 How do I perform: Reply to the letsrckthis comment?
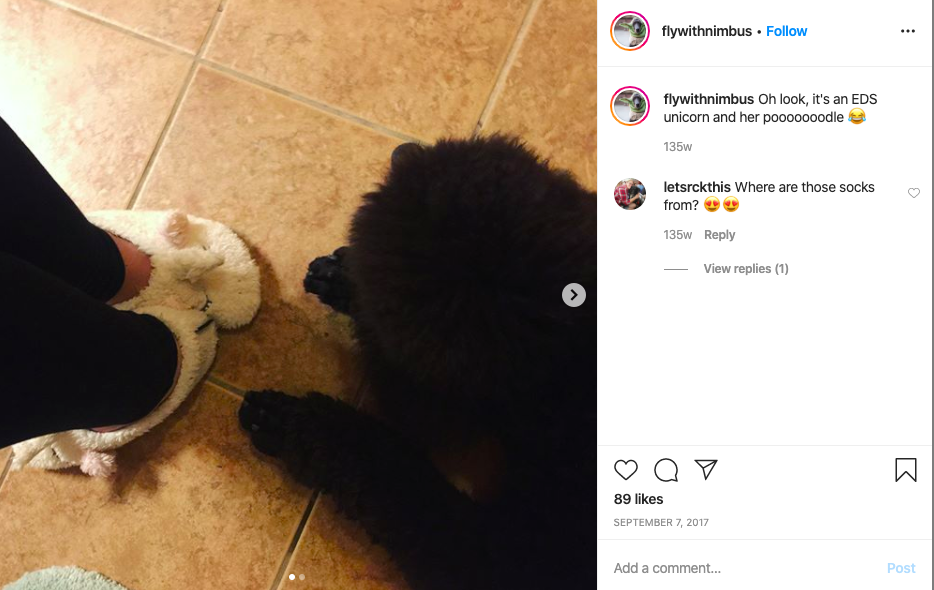click(x=720, y=235)
